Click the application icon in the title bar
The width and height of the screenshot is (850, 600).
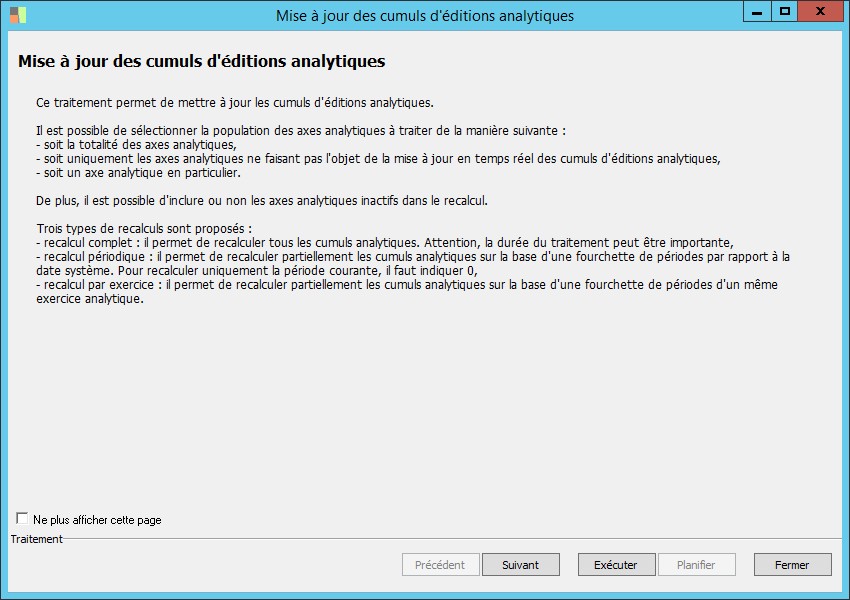(x=18, y=15)
